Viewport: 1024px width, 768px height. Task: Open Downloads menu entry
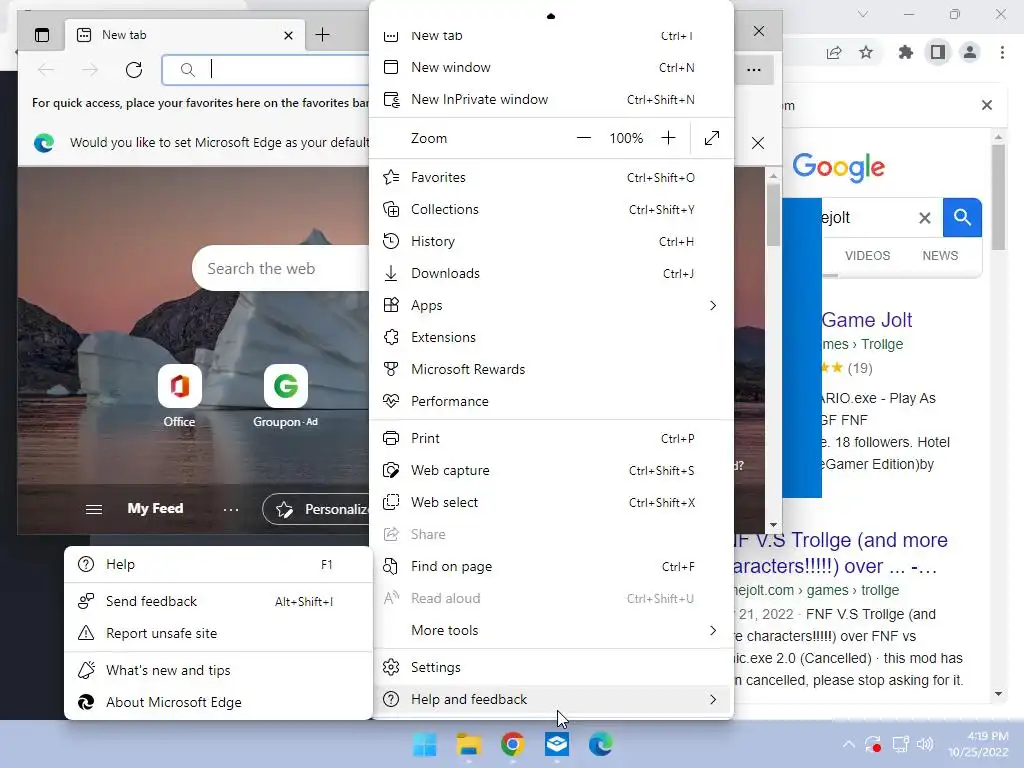coord(551,273)
